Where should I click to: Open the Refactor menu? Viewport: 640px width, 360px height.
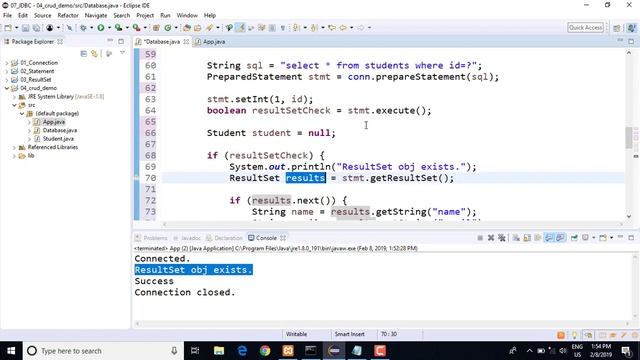coord(68,16)
